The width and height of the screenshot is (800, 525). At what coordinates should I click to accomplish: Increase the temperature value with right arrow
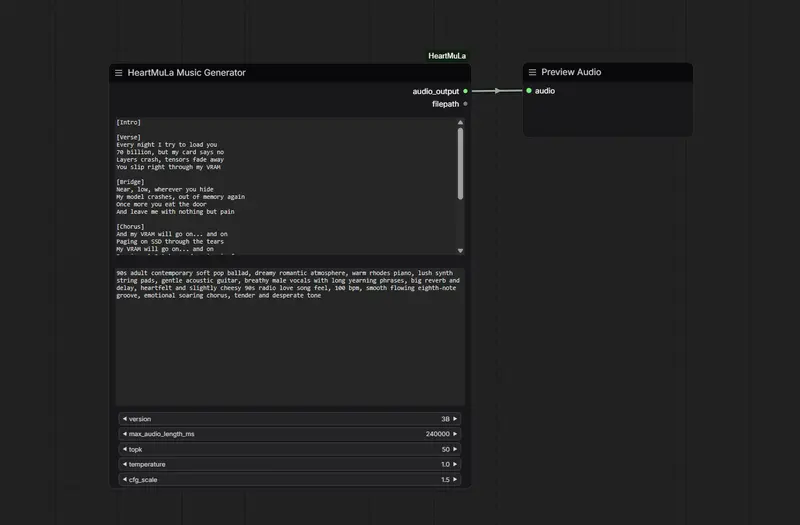tap(455, 465)
